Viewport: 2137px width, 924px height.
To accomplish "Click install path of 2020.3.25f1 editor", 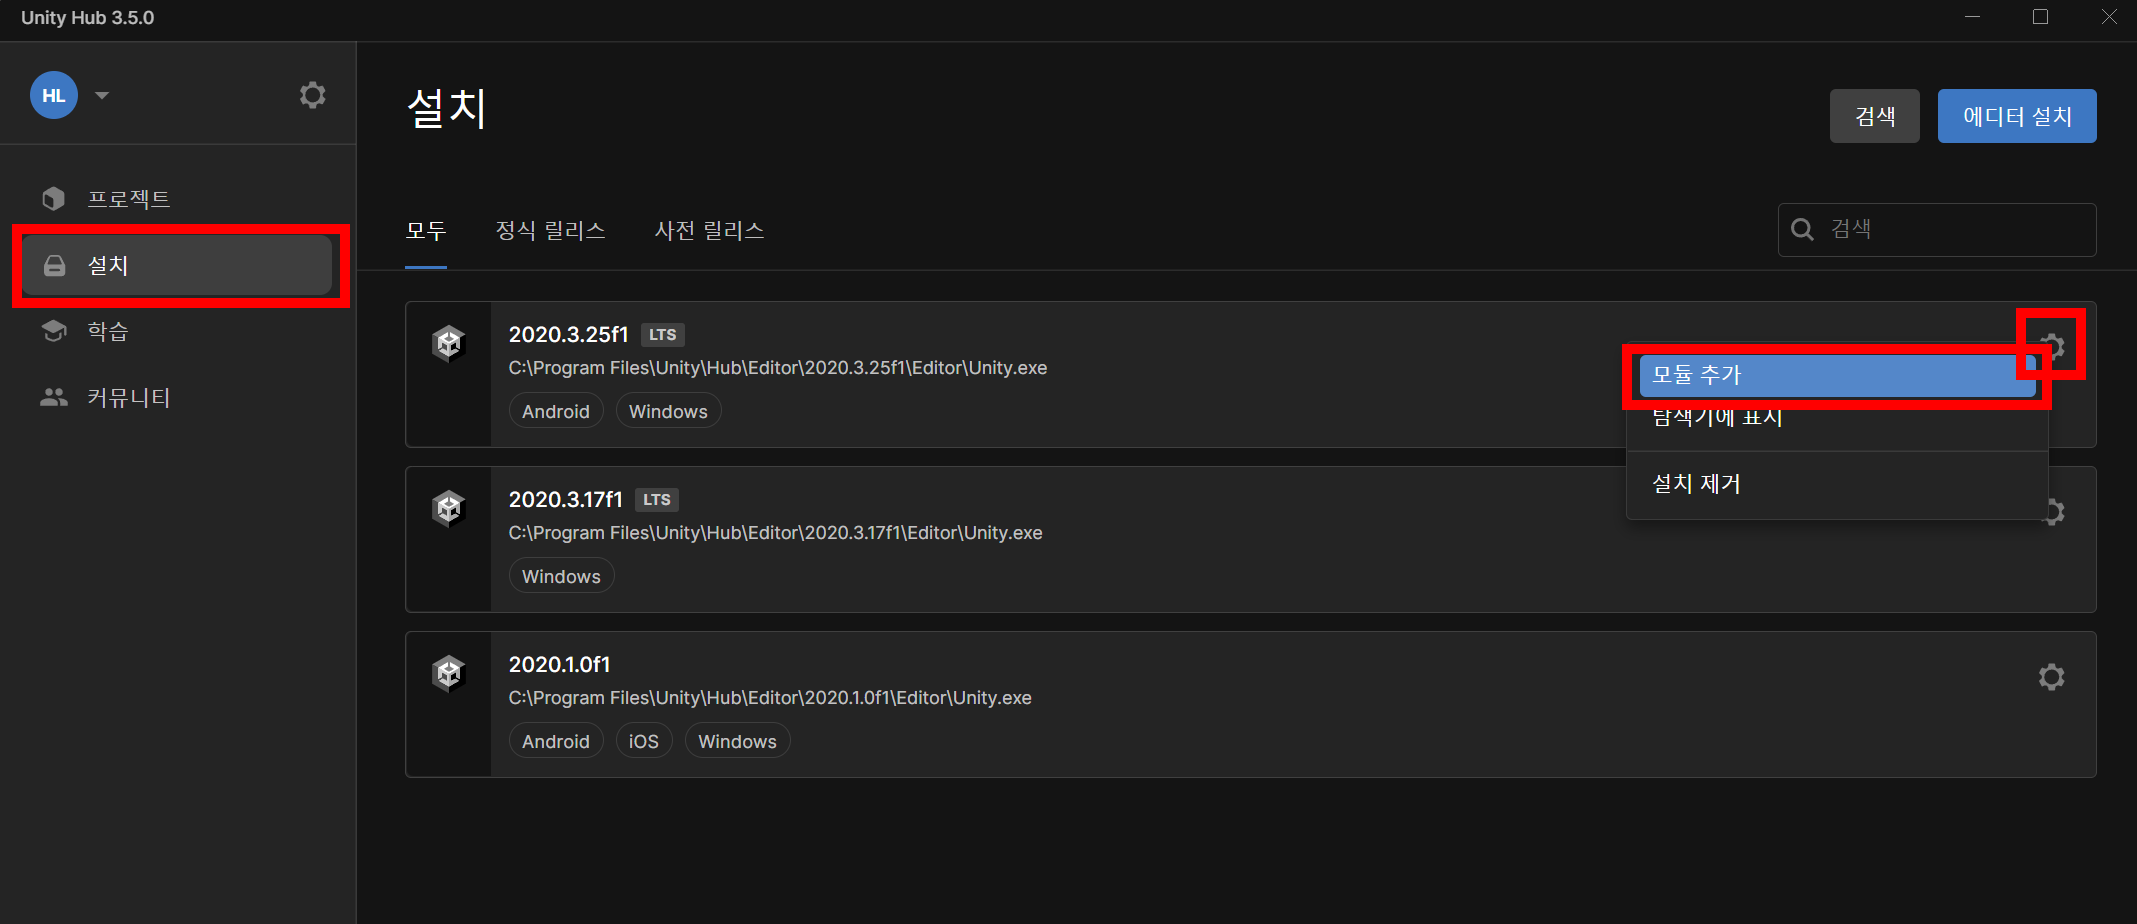I will (778, 368).
